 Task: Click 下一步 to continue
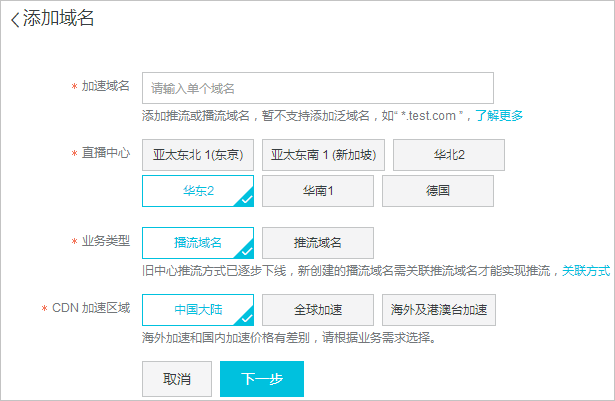click(x=261, y=379)
